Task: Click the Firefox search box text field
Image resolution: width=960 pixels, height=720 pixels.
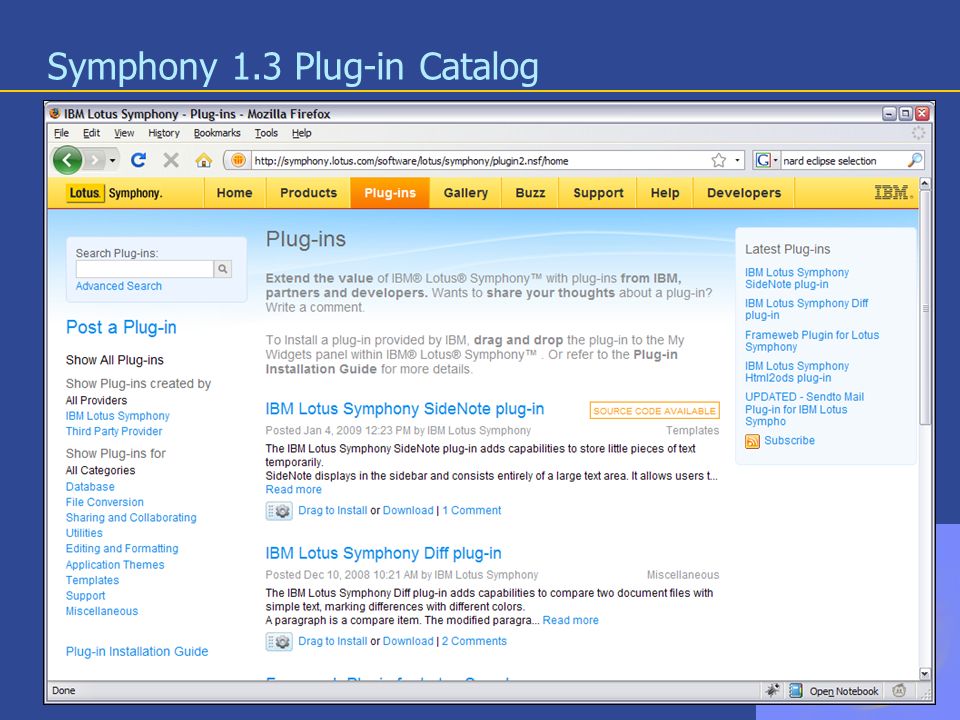Action: click(844, 160)
